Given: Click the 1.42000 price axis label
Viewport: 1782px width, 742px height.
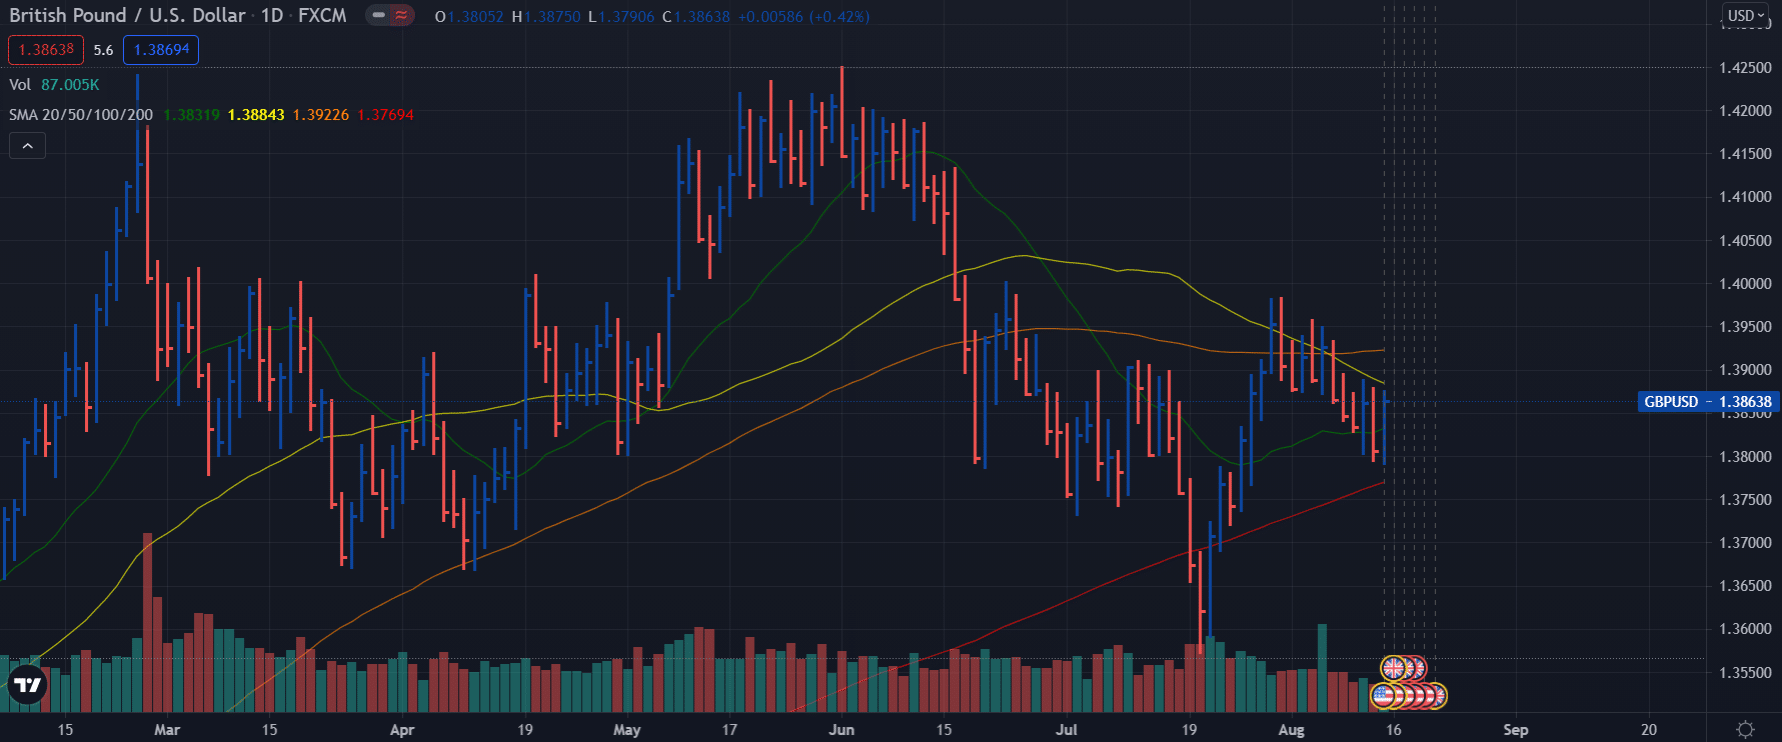Looking at the screenshot, I should tap(1745, 111).
